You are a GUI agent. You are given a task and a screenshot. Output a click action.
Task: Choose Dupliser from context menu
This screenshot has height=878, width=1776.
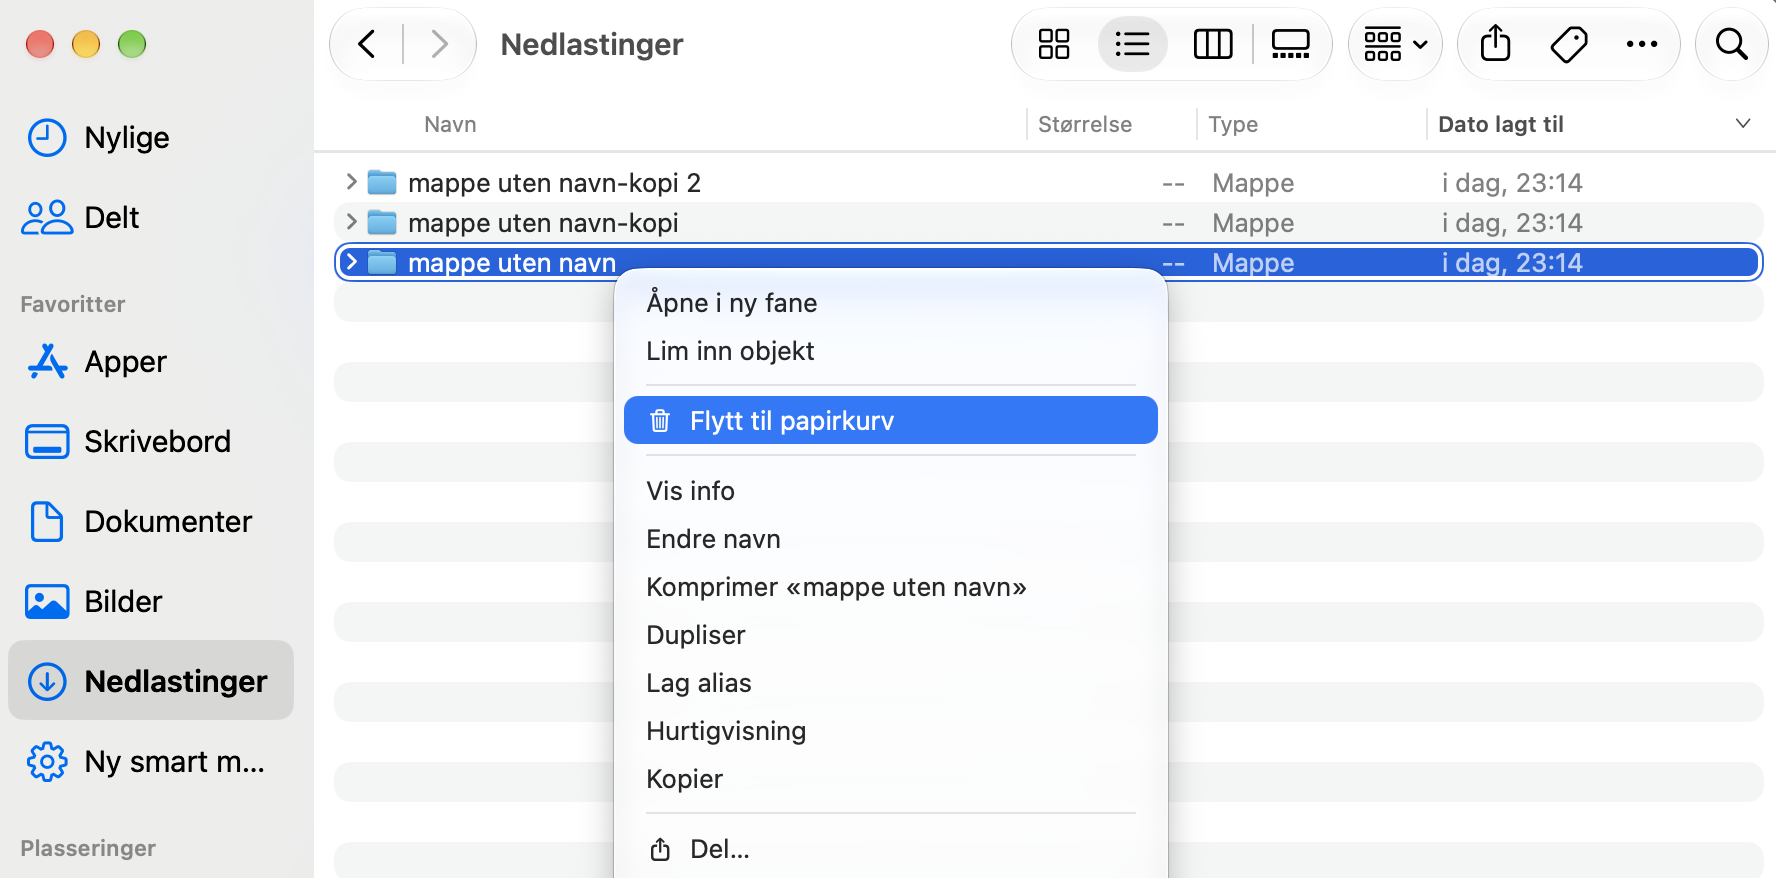point(890,635)
